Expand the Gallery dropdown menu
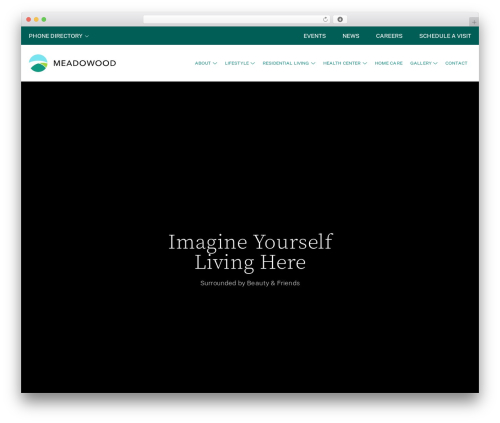 coord(423,63)
